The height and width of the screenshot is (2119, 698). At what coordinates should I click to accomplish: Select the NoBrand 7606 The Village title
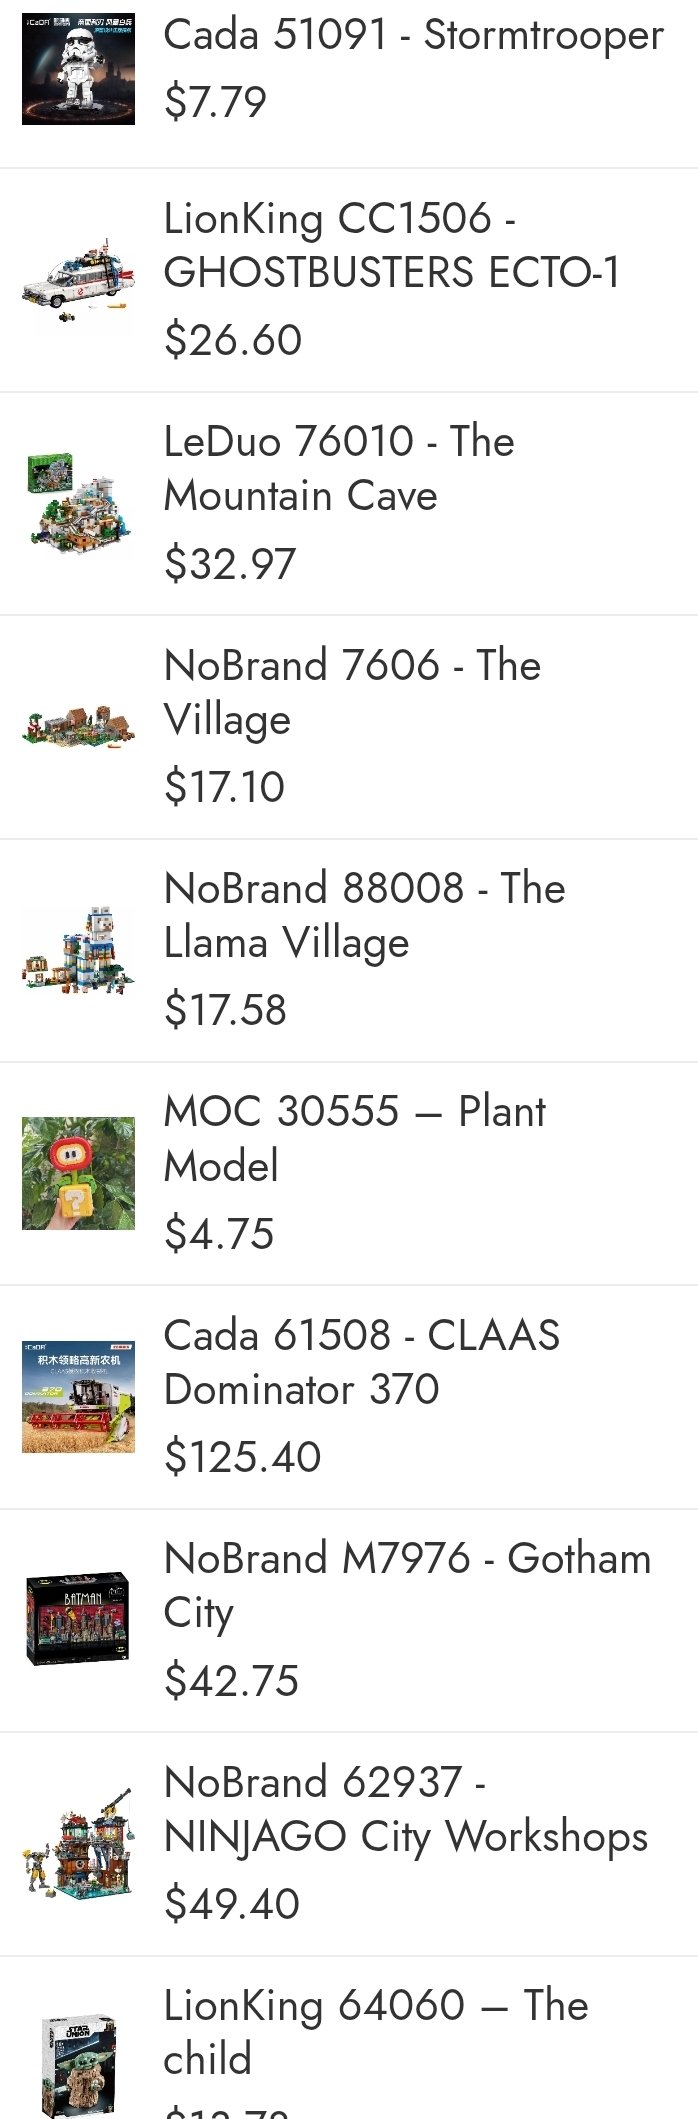[352, 692]
